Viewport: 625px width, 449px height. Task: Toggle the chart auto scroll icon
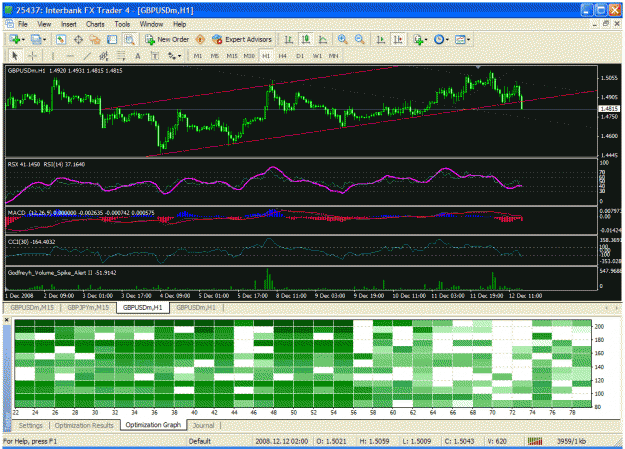(x=381, y=39)
